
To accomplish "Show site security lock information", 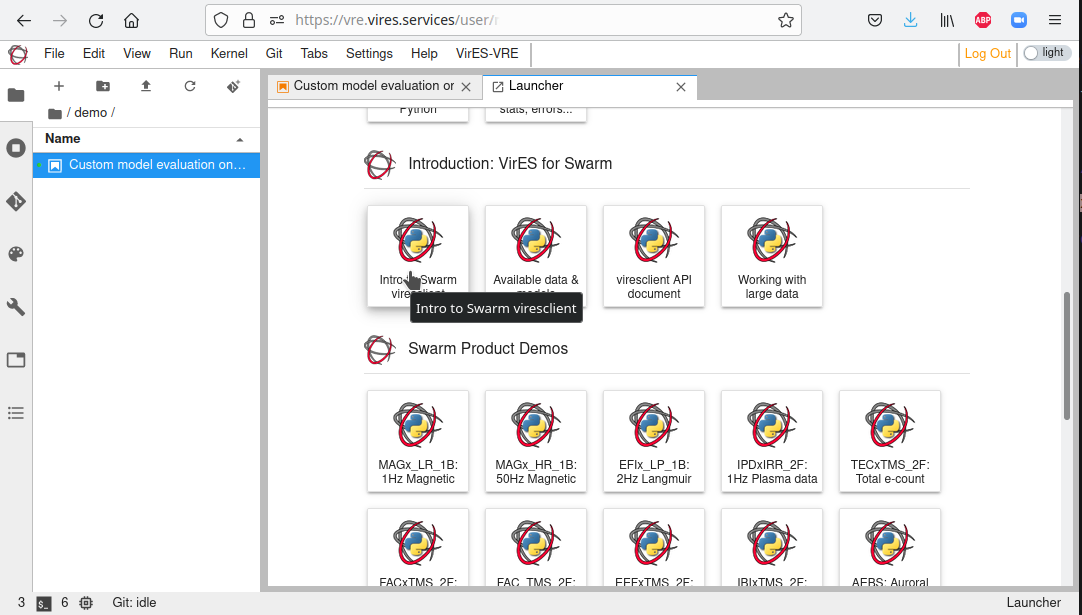I will [249, 21].
